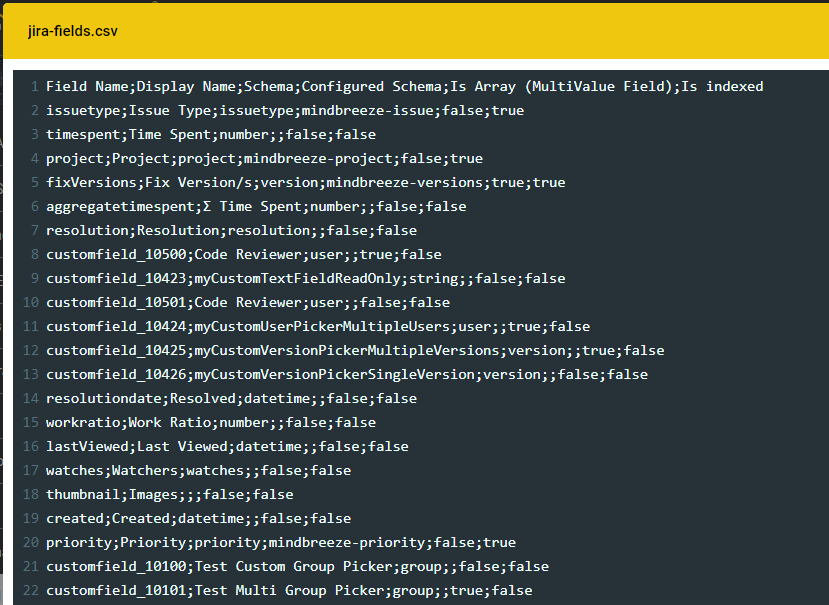Screen dimensions: 829x605
Task: Click the myCustomUserPickerMultipleUsers line
Action: (317, 327)
